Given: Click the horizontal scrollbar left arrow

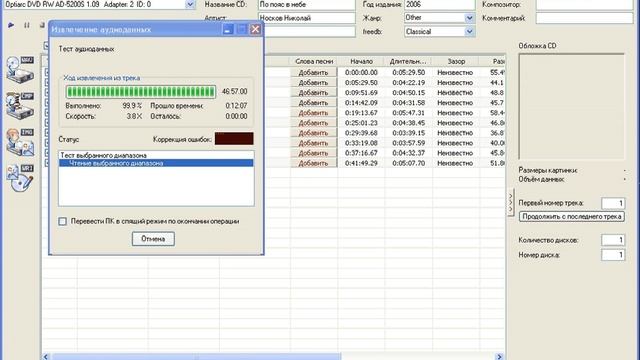Looking at the screenshot, I should (46, 357).
